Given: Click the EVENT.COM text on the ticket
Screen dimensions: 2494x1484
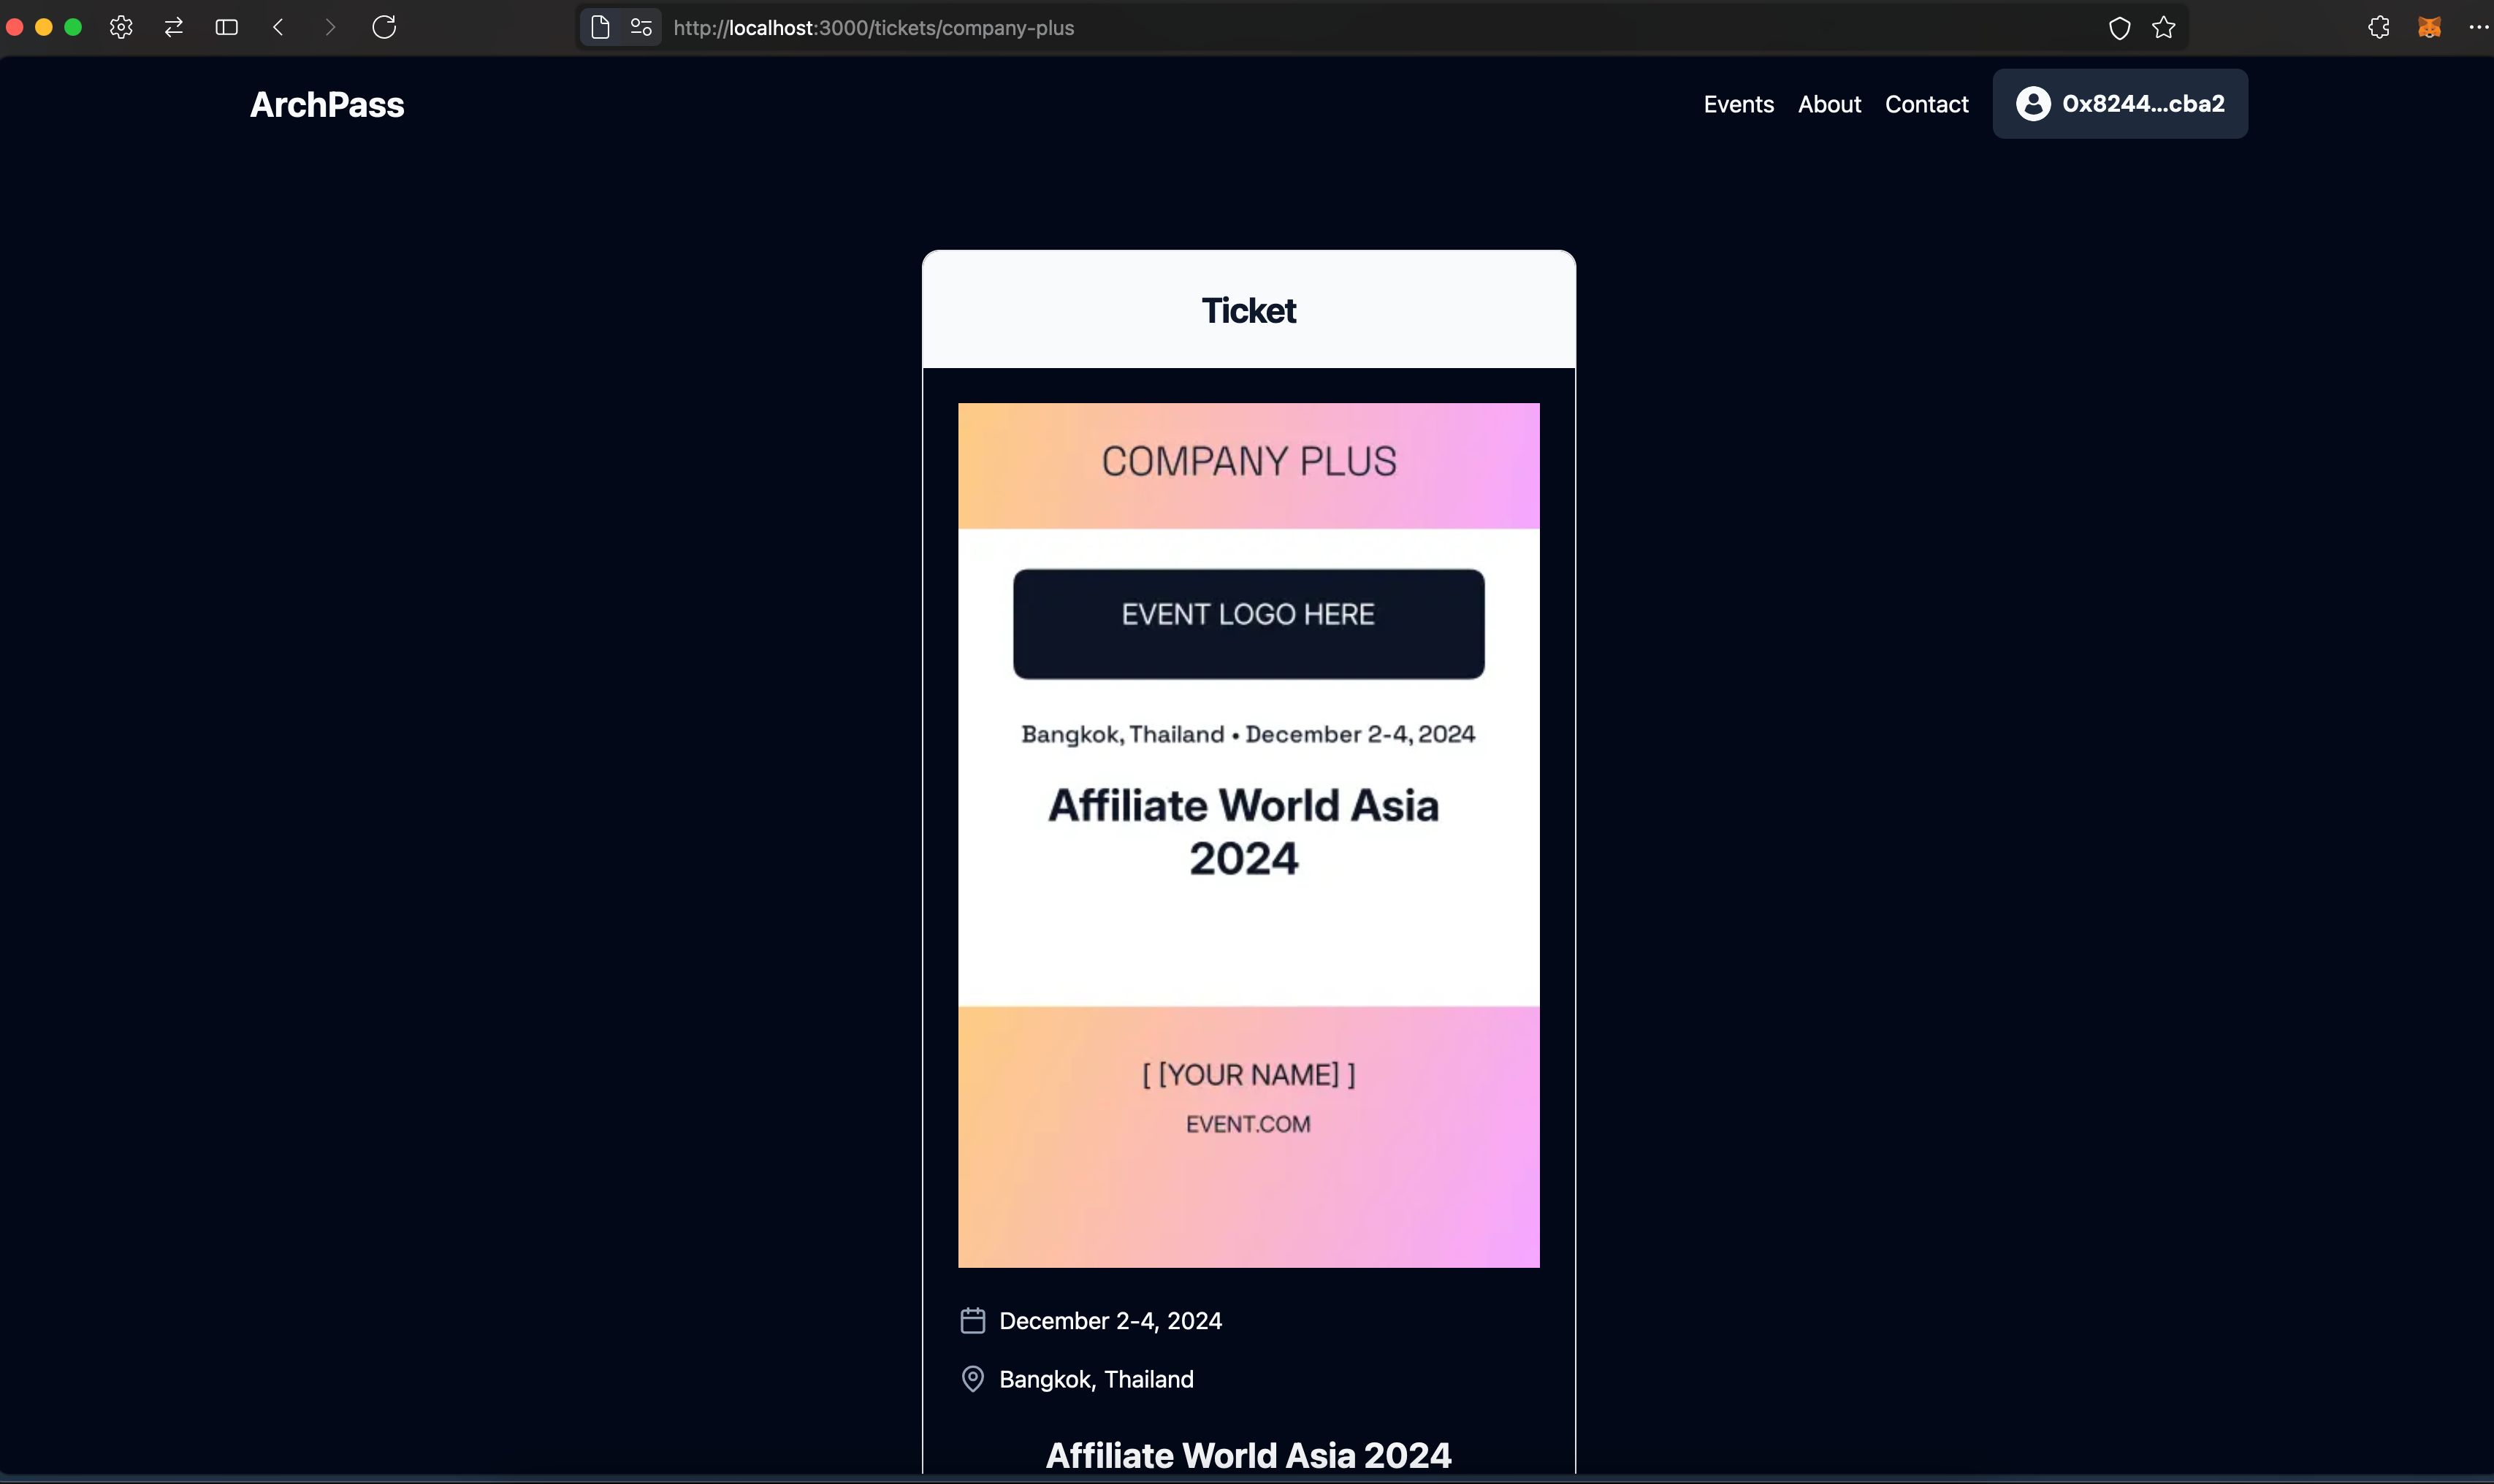Looking at the screenshot, I should [1248, 1124].
